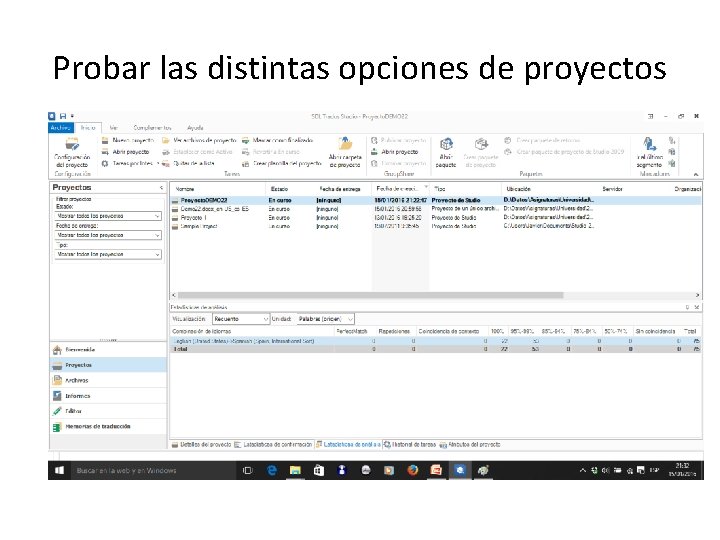The height and width of the screenshot is (540, 720).
Task: Switch to the Historial de tareas tab
Action: point(410,444)
